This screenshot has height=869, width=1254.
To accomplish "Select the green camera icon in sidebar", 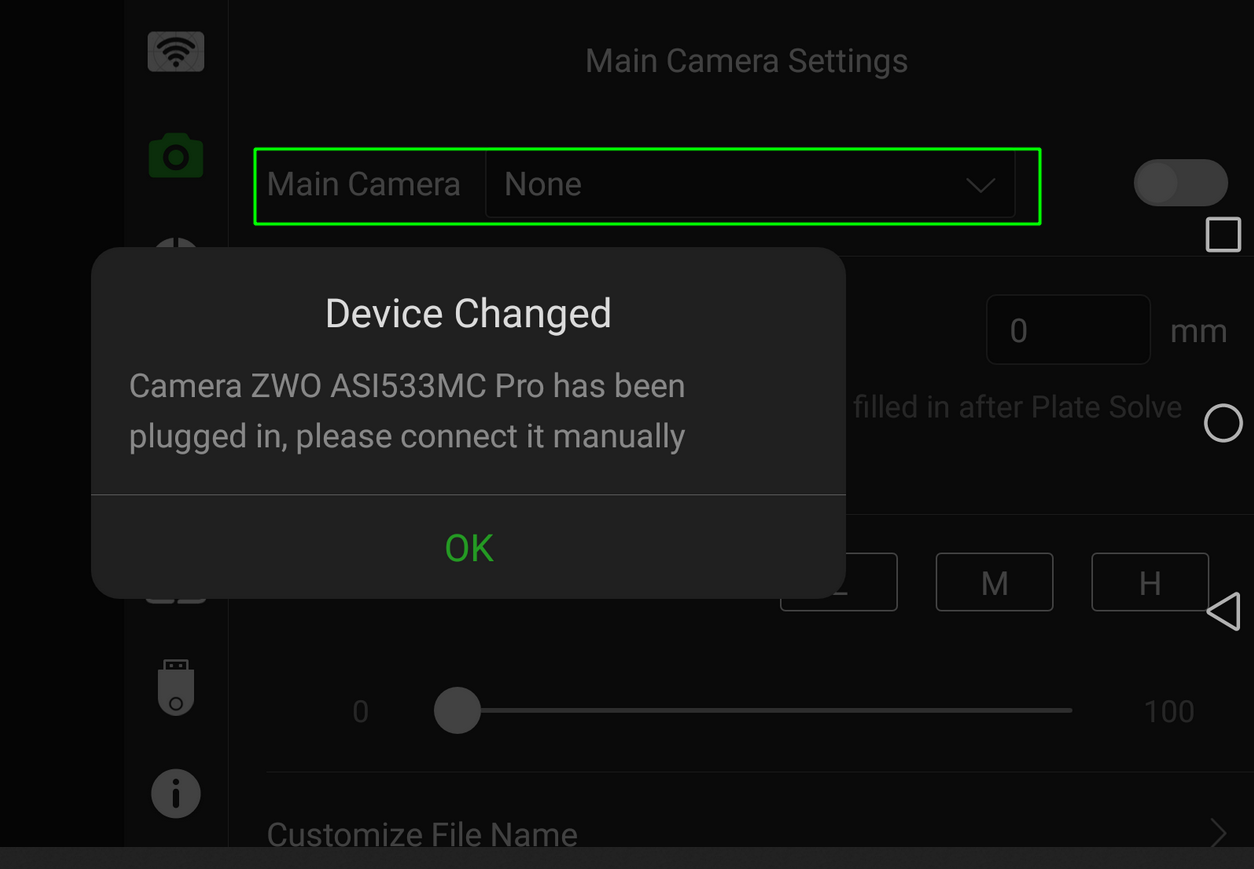I will point(176,157).
